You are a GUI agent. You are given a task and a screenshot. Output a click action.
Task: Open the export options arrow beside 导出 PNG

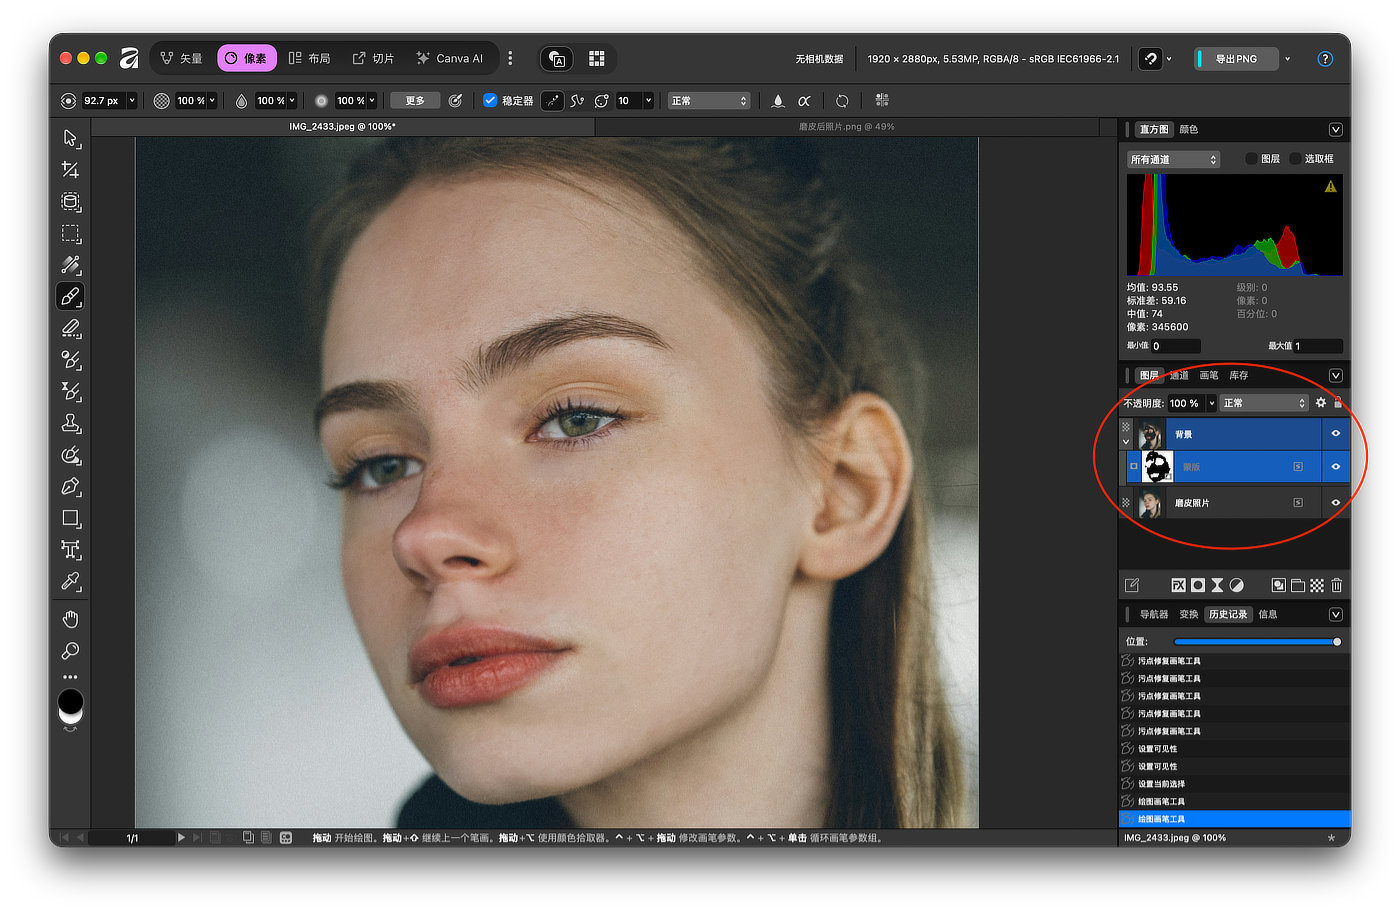pyautogui.click(x=1287, y=59)
